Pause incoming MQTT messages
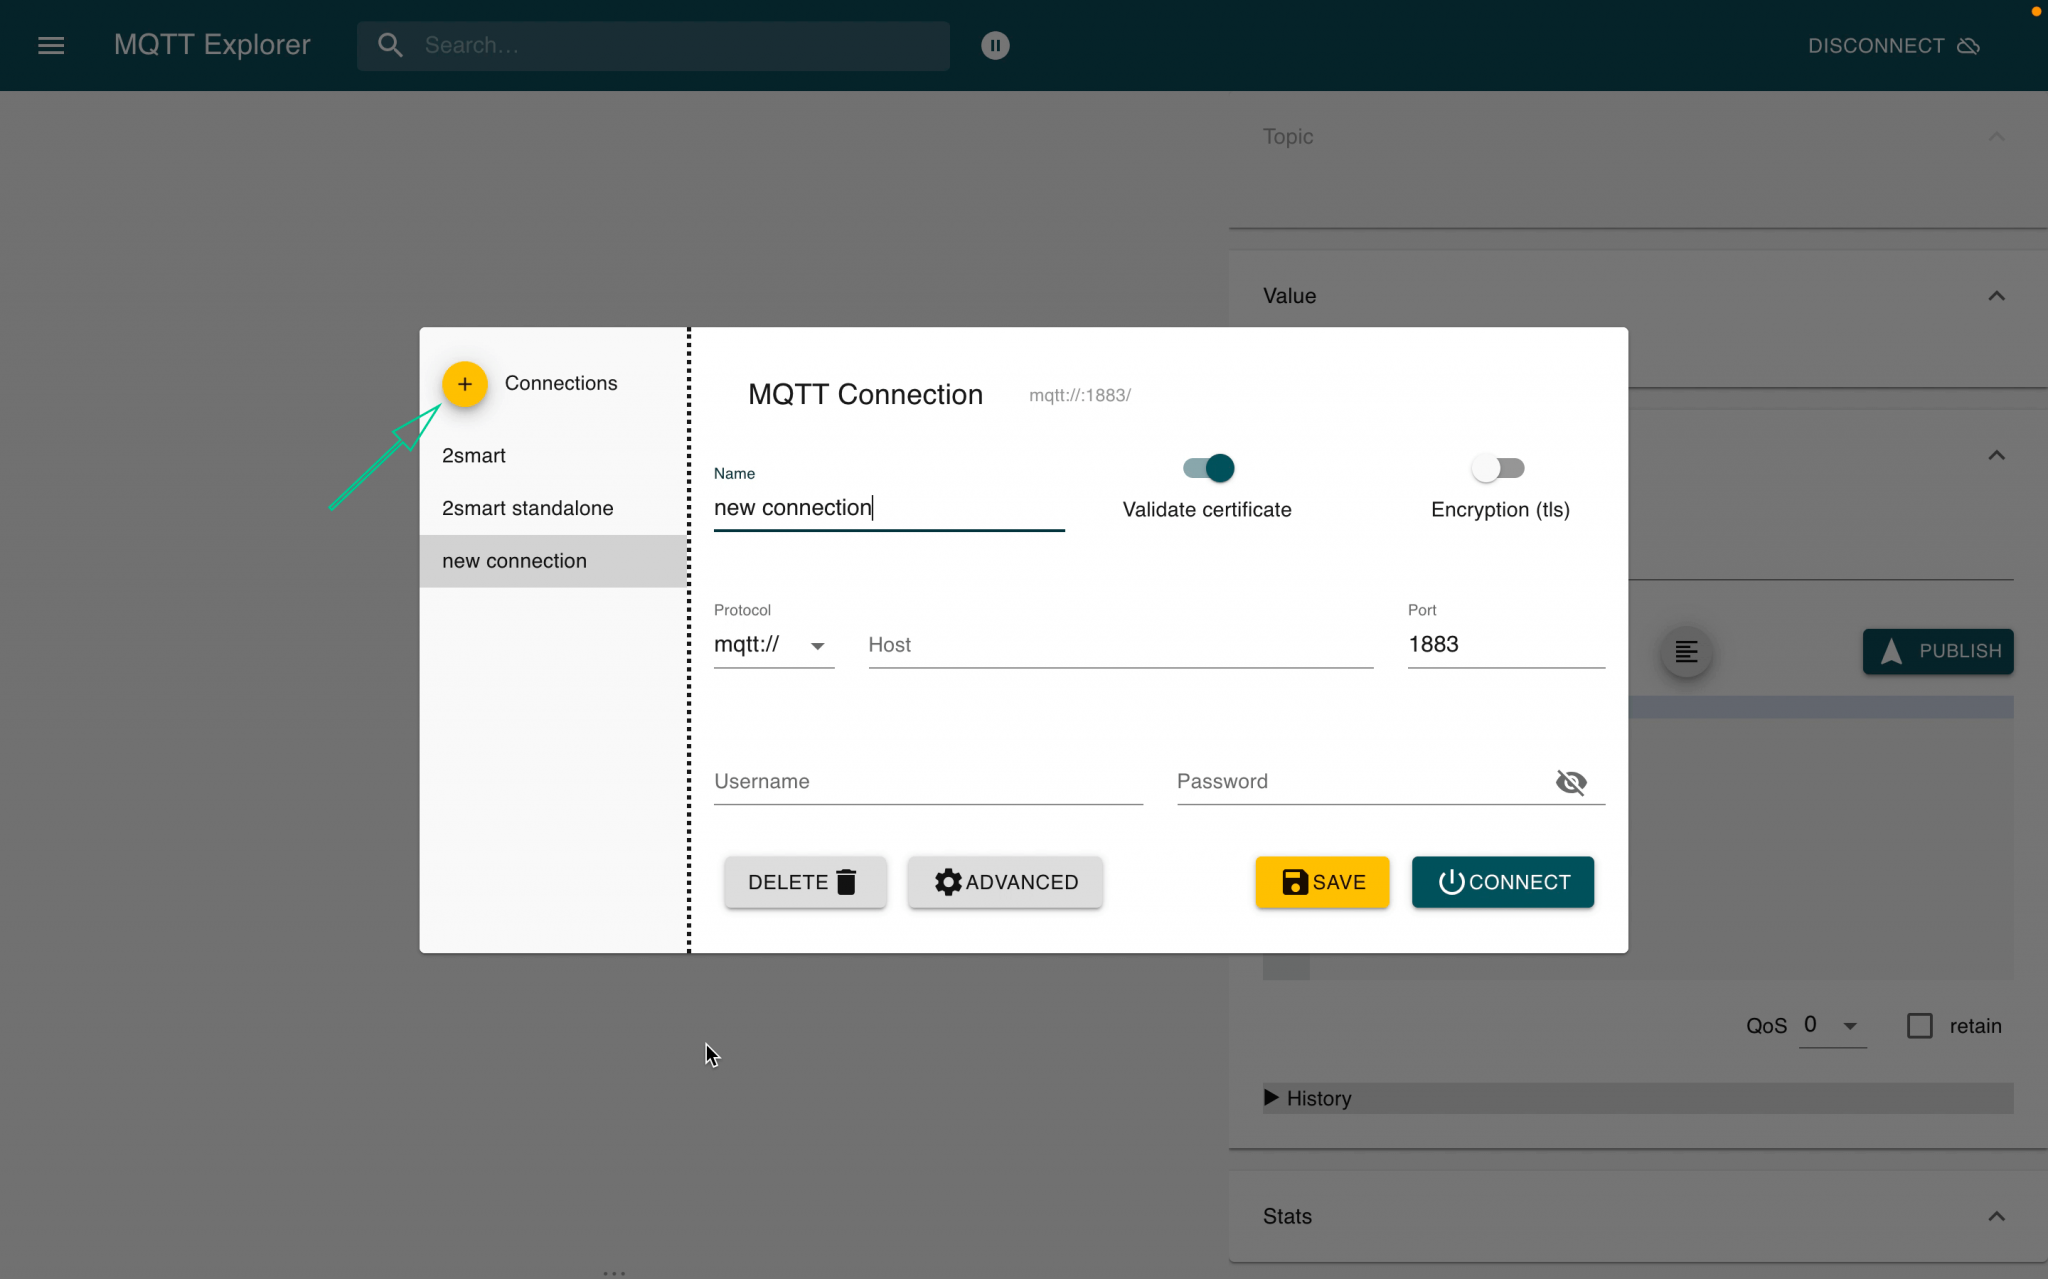The width and height of the screenshot is (2048, 1279). [995, 45]
